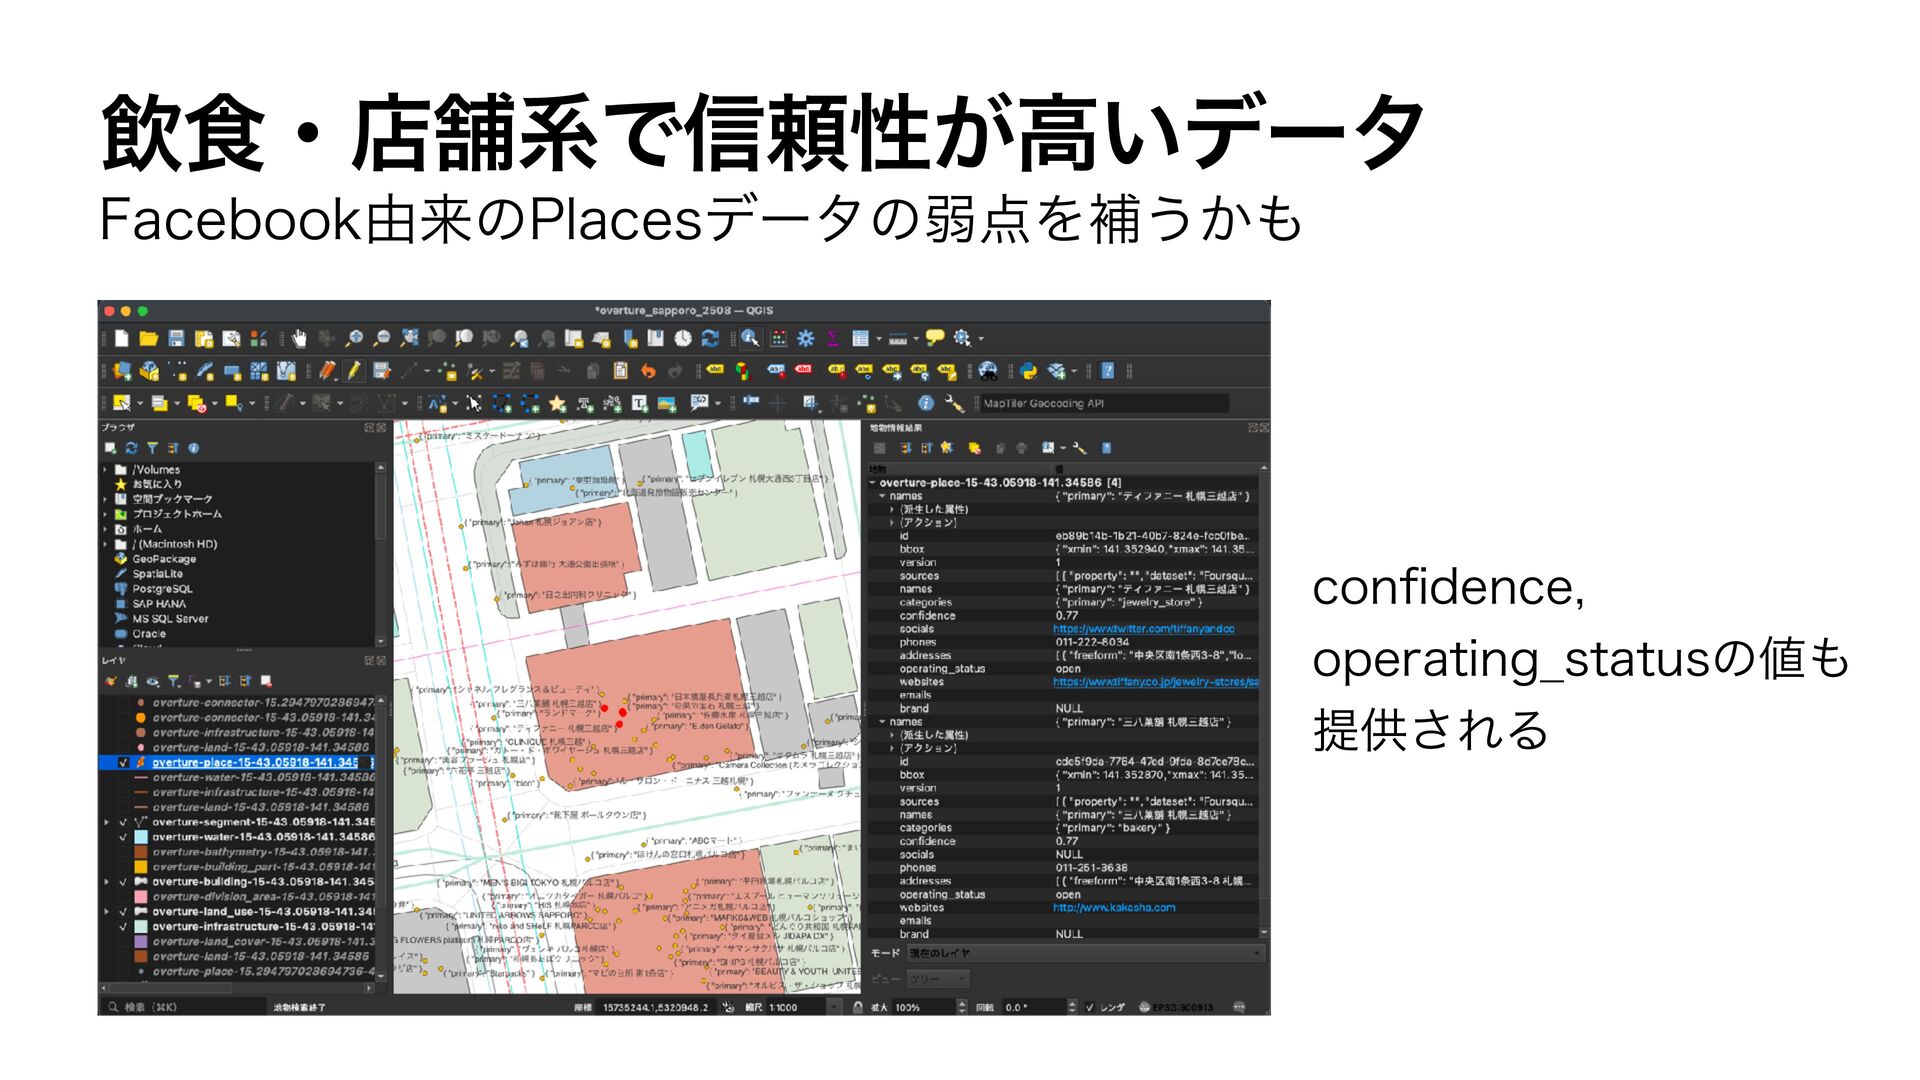Click the overture-bathymetry brown color swatch
Screen dimensions: 1920x1080
(141, 852)
